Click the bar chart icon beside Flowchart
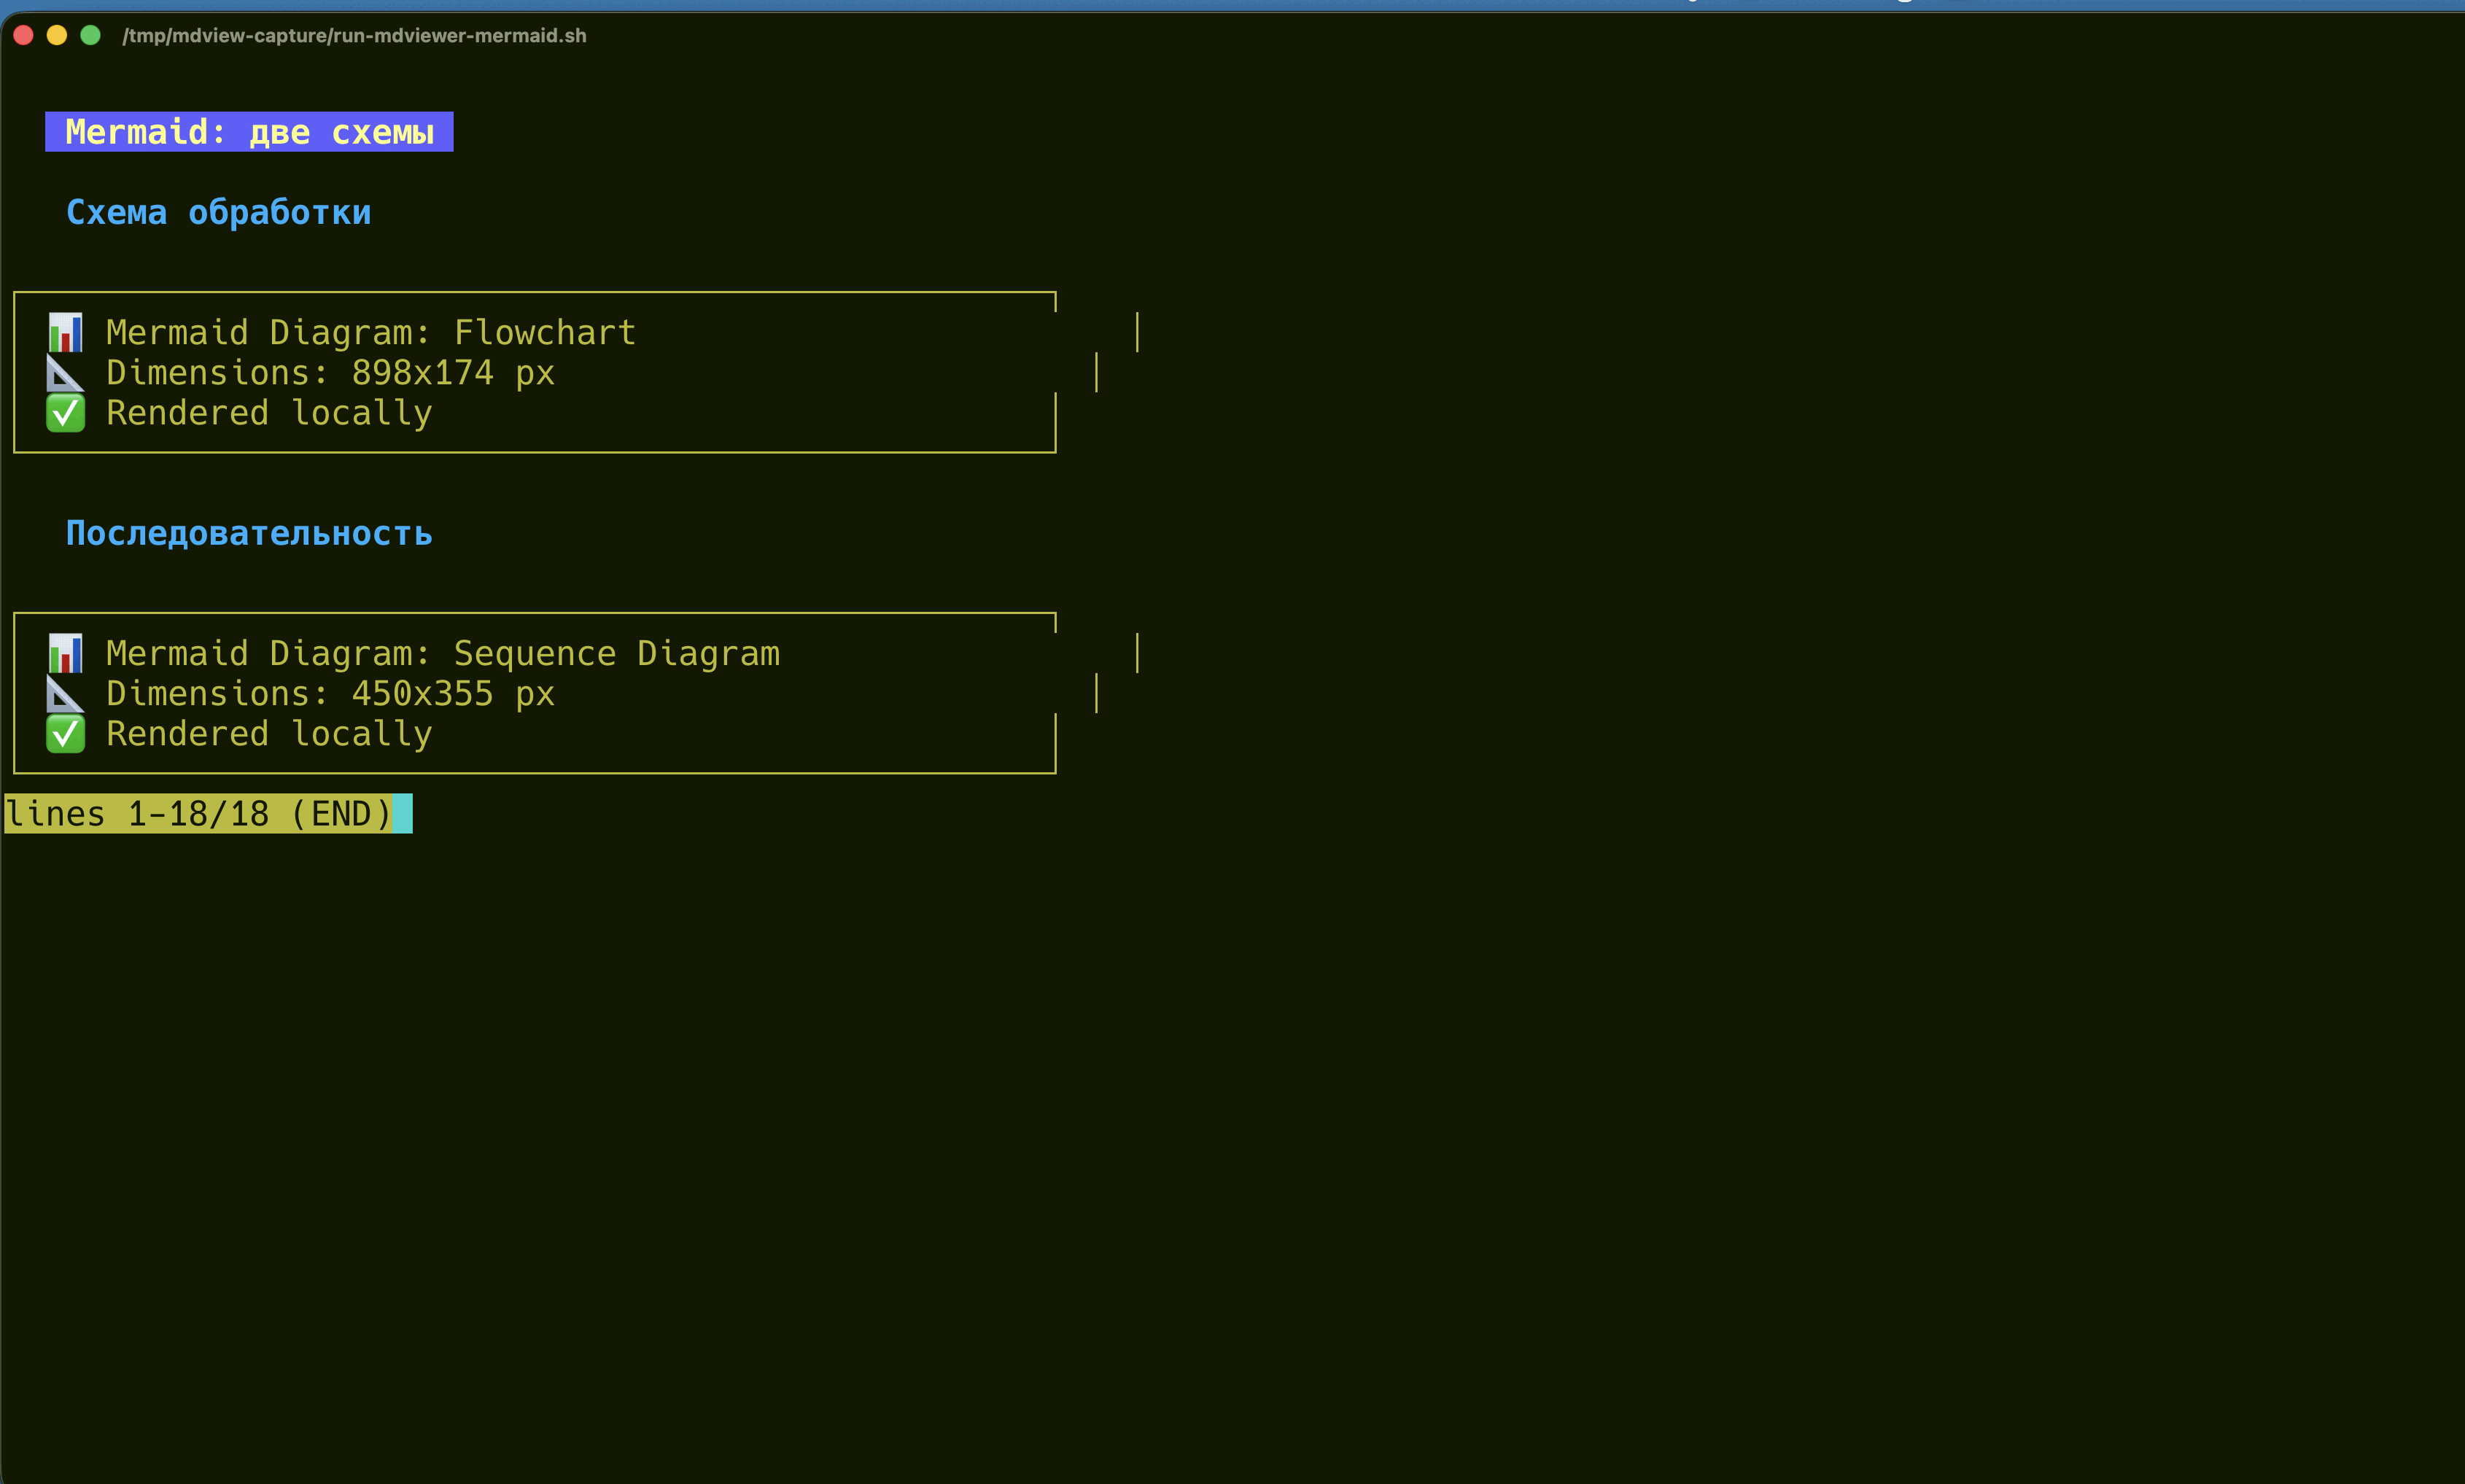This screenshot has height=1484, width=2465. click(66, 332)
